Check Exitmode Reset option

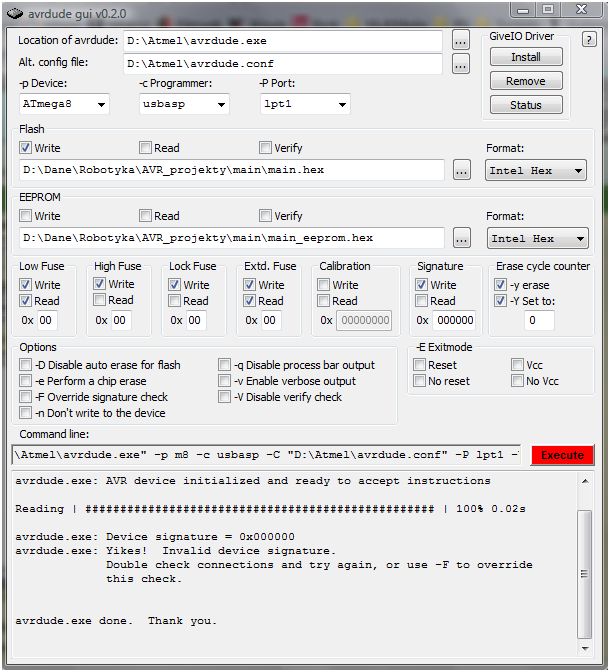(419, 365)
